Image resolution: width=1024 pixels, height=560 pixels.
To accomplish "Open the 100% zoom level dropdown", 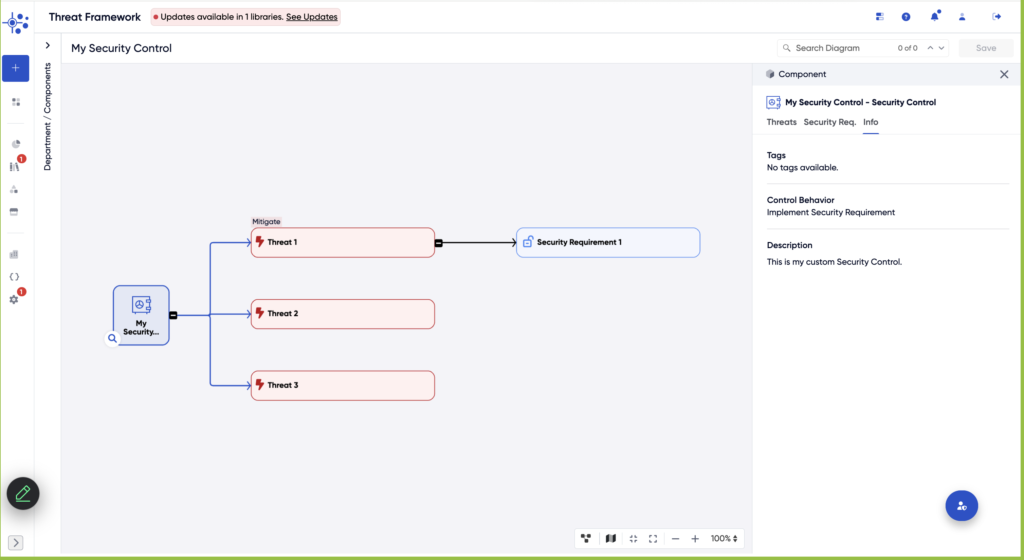I will 725,539.
